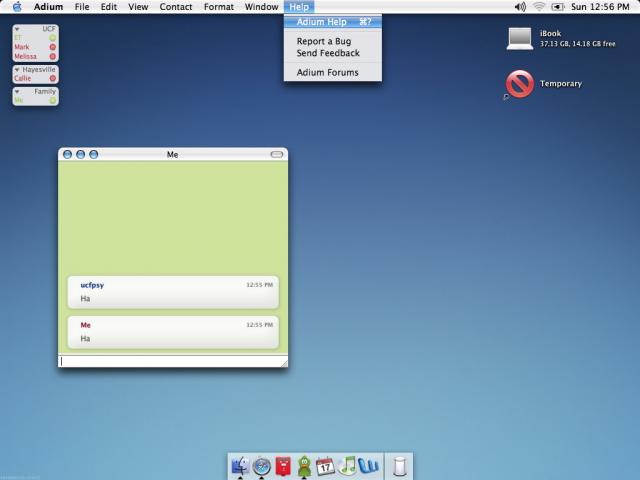Select contact Callie under Hayesville
The width and height of the screenshot is (640, 480).
click(22, 78)
